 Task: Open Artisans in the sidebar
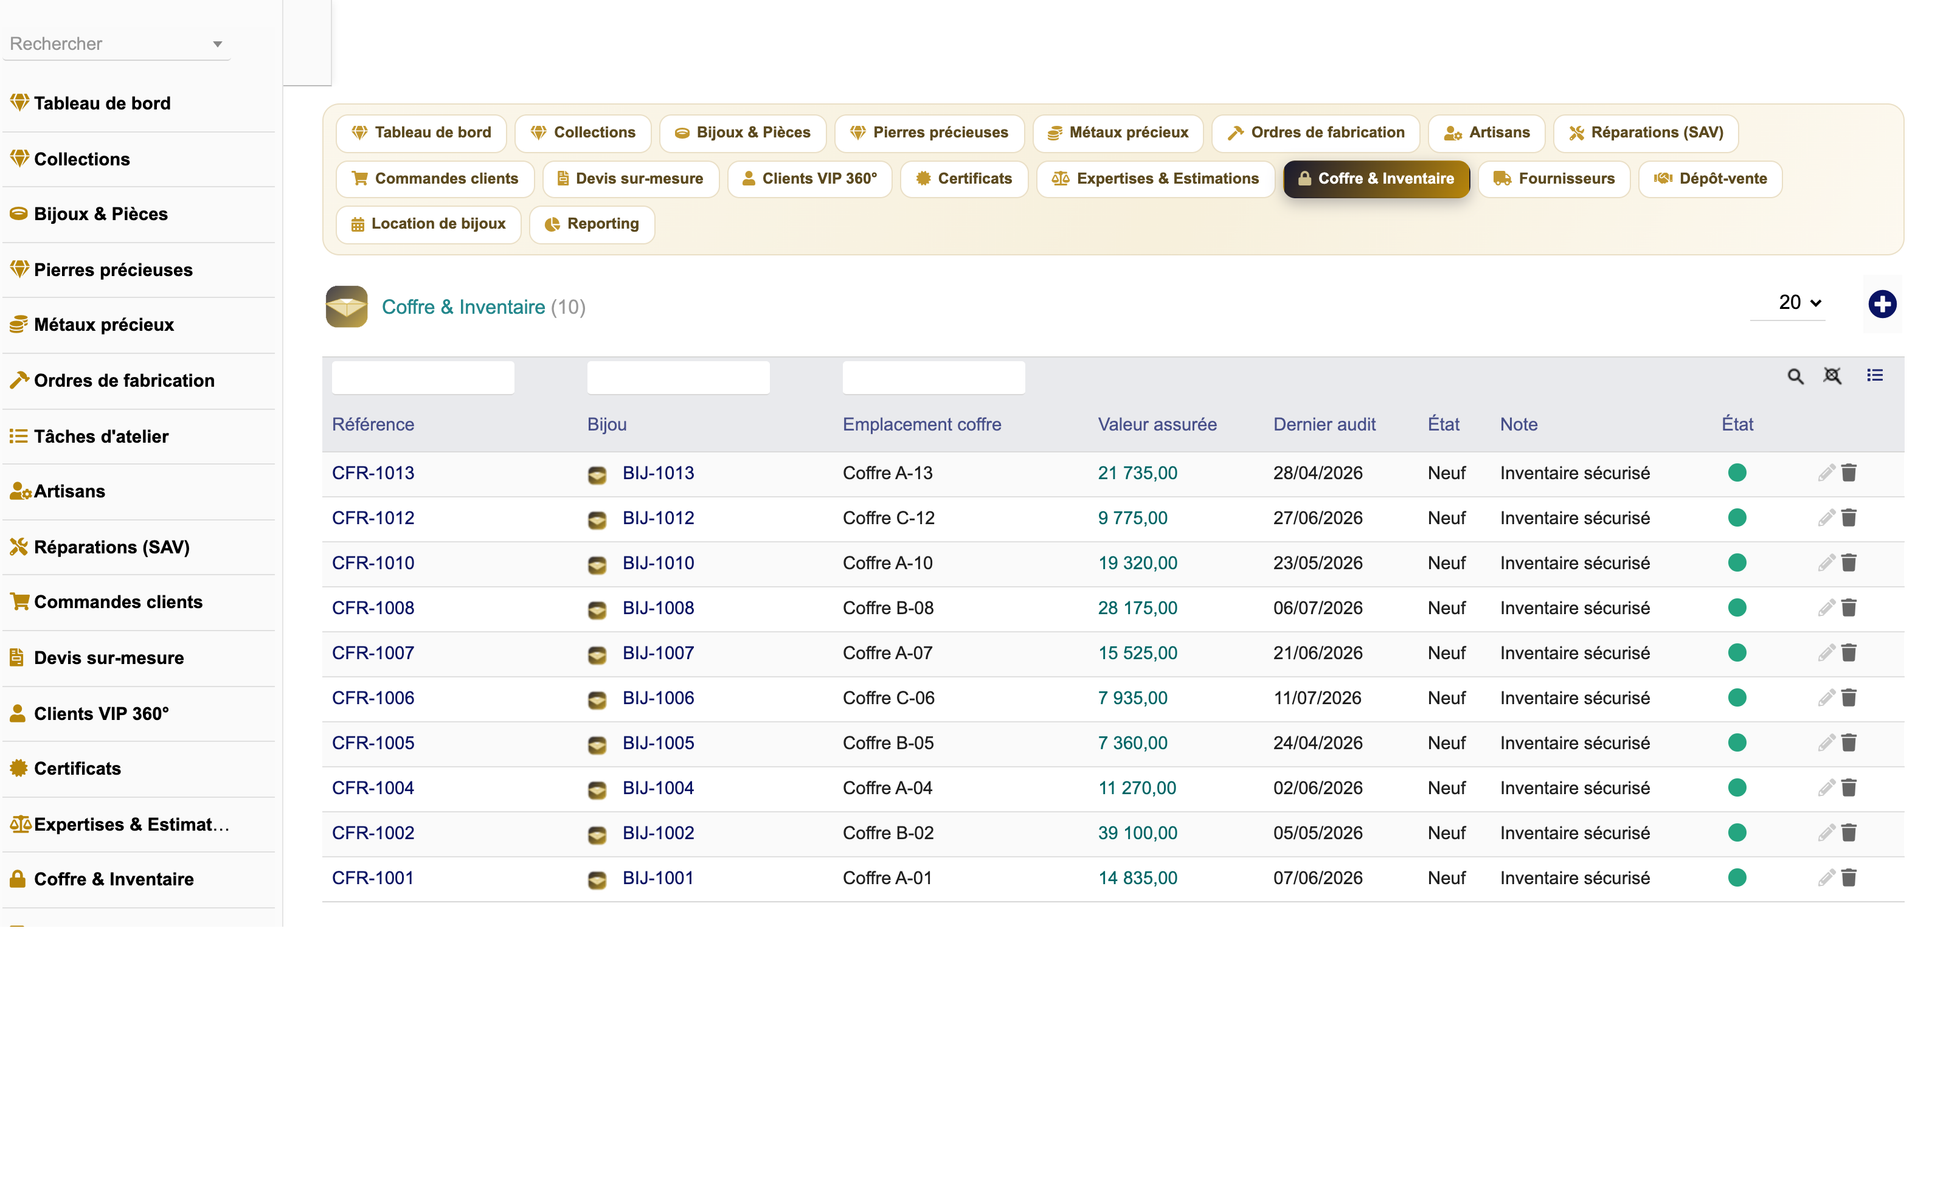point(69,491)
